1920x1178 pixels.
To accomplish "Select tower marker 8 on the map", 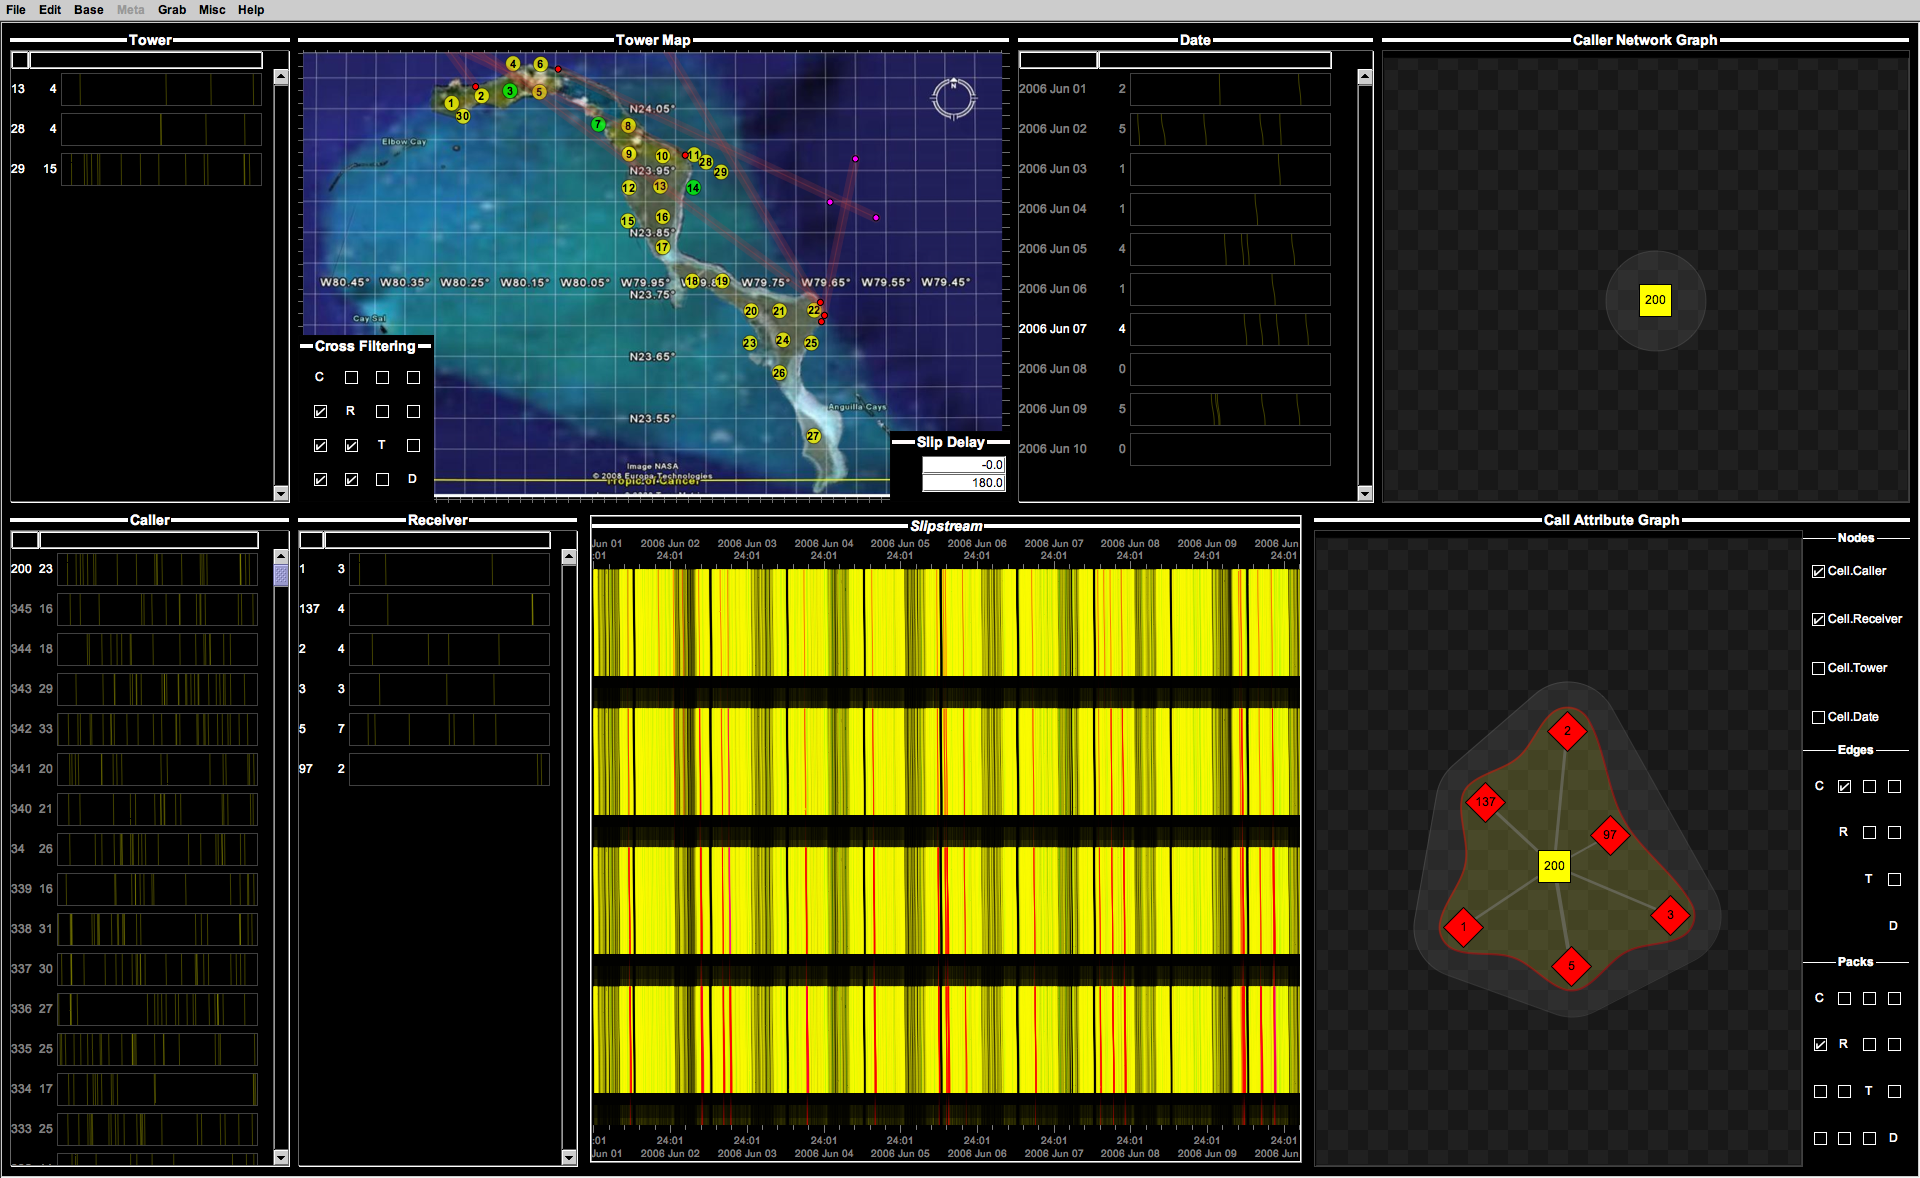I will 628,126.
